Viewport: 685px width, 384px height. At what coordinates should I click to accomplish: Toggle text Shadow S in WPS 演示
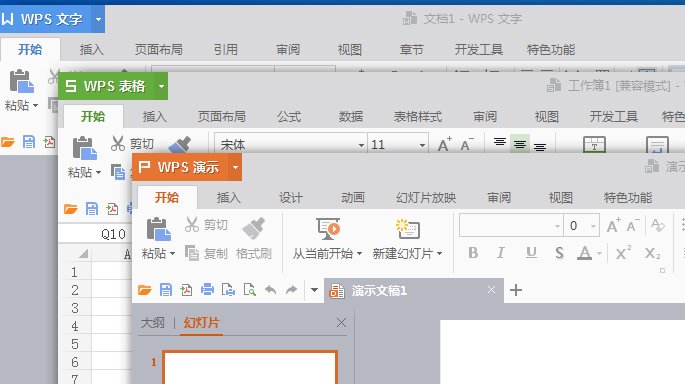coord(559,253)
